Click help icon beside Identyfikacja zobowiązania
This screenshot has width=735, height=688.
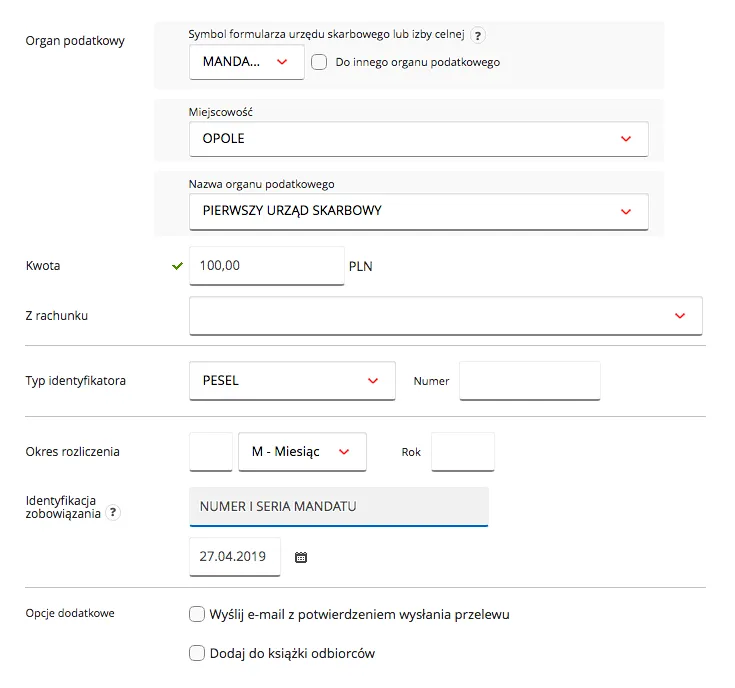(x=113, y=513)
